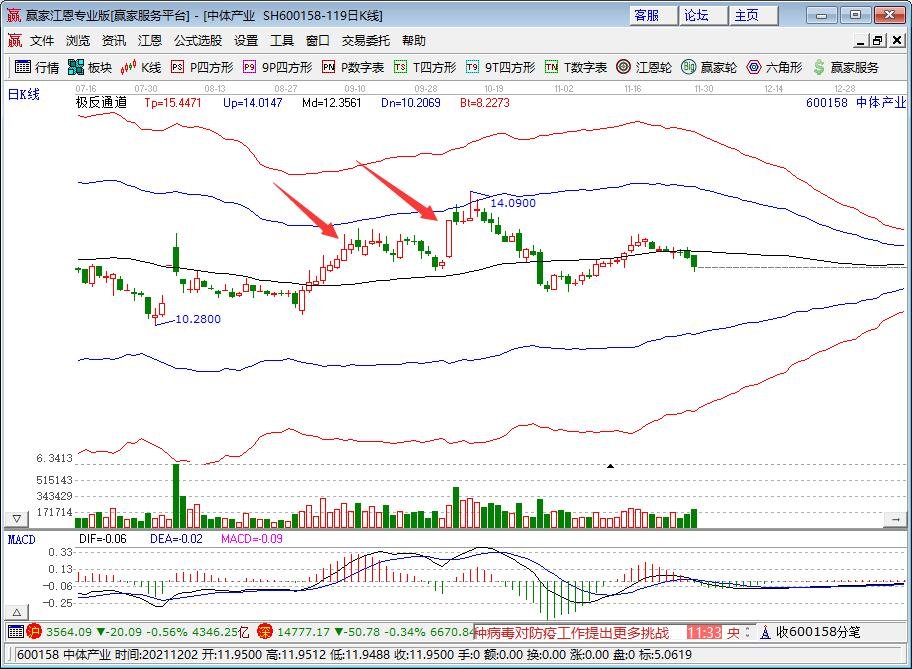The width and height of the screenshot is (912, 669).
Task: Click the 600158 中体产业 stock label
Action: pos(856,102)
